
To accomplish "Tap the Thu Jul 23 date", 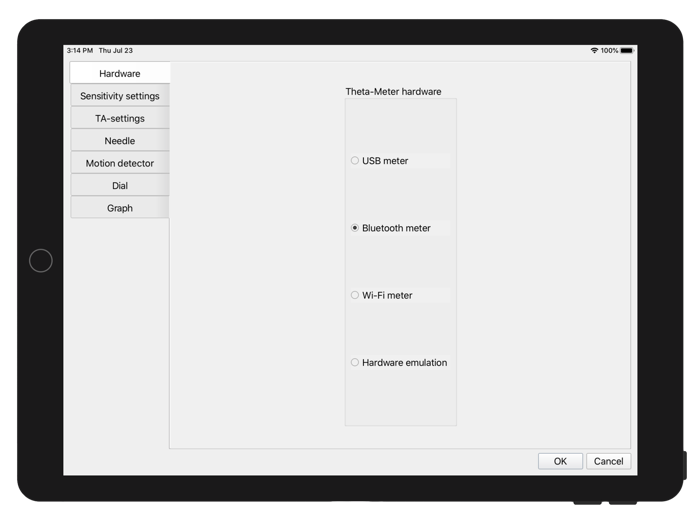I will (116, 50).
